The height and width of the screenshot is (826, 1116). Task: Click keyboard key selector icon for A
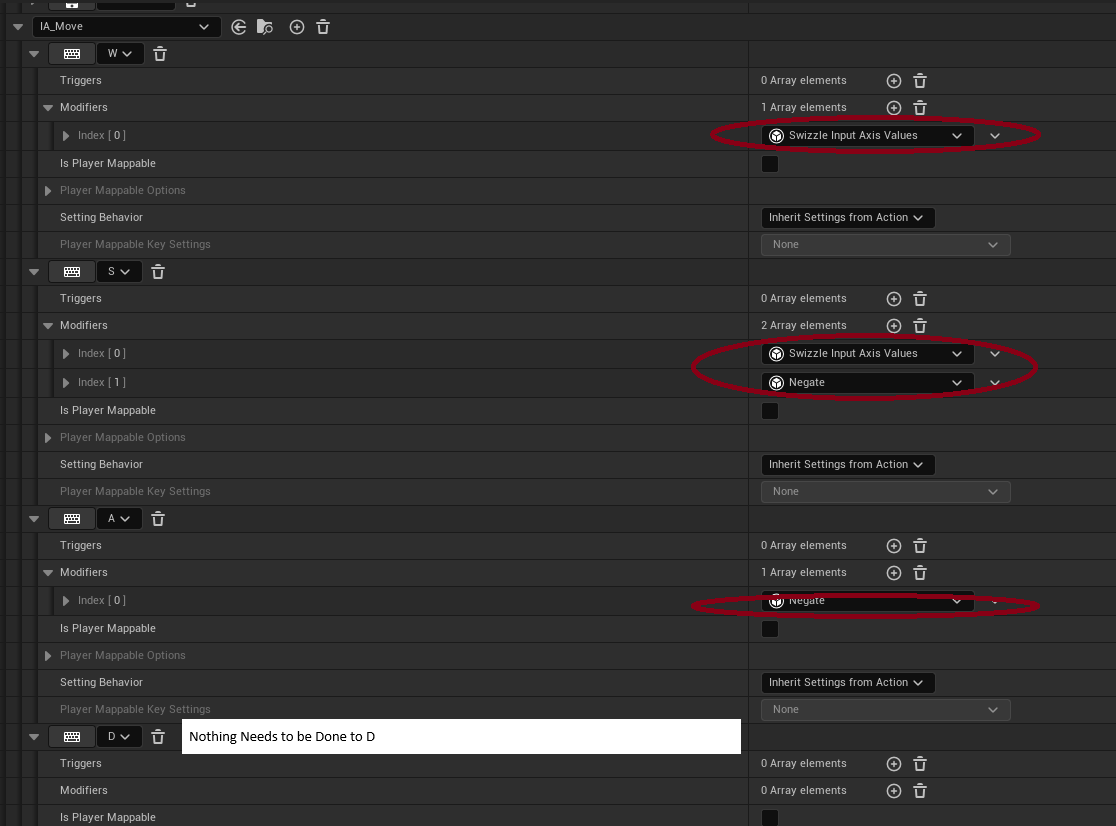tap(72, 519)
